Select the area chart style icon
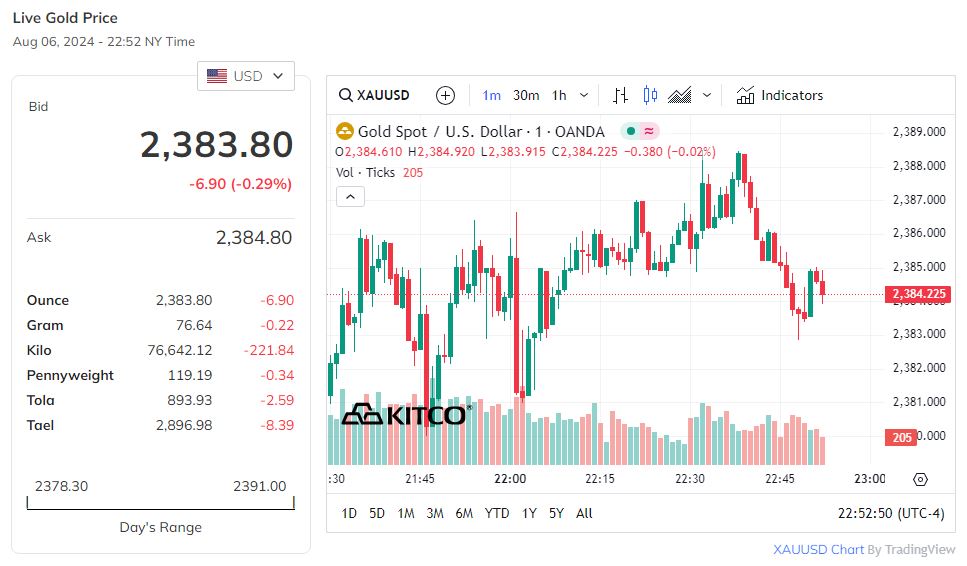The image size is (967, 566). (x=680, y=96)
